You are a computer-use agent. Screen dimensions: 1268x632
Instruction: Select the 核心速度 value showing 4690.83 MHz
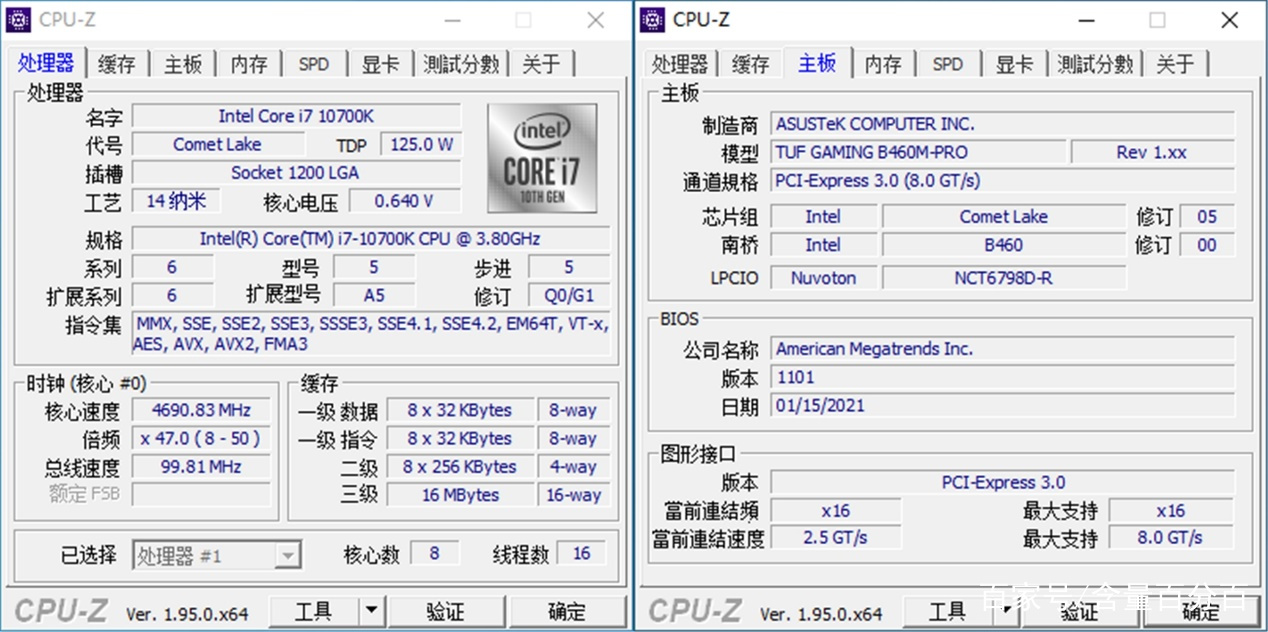(x=200, y=409)
